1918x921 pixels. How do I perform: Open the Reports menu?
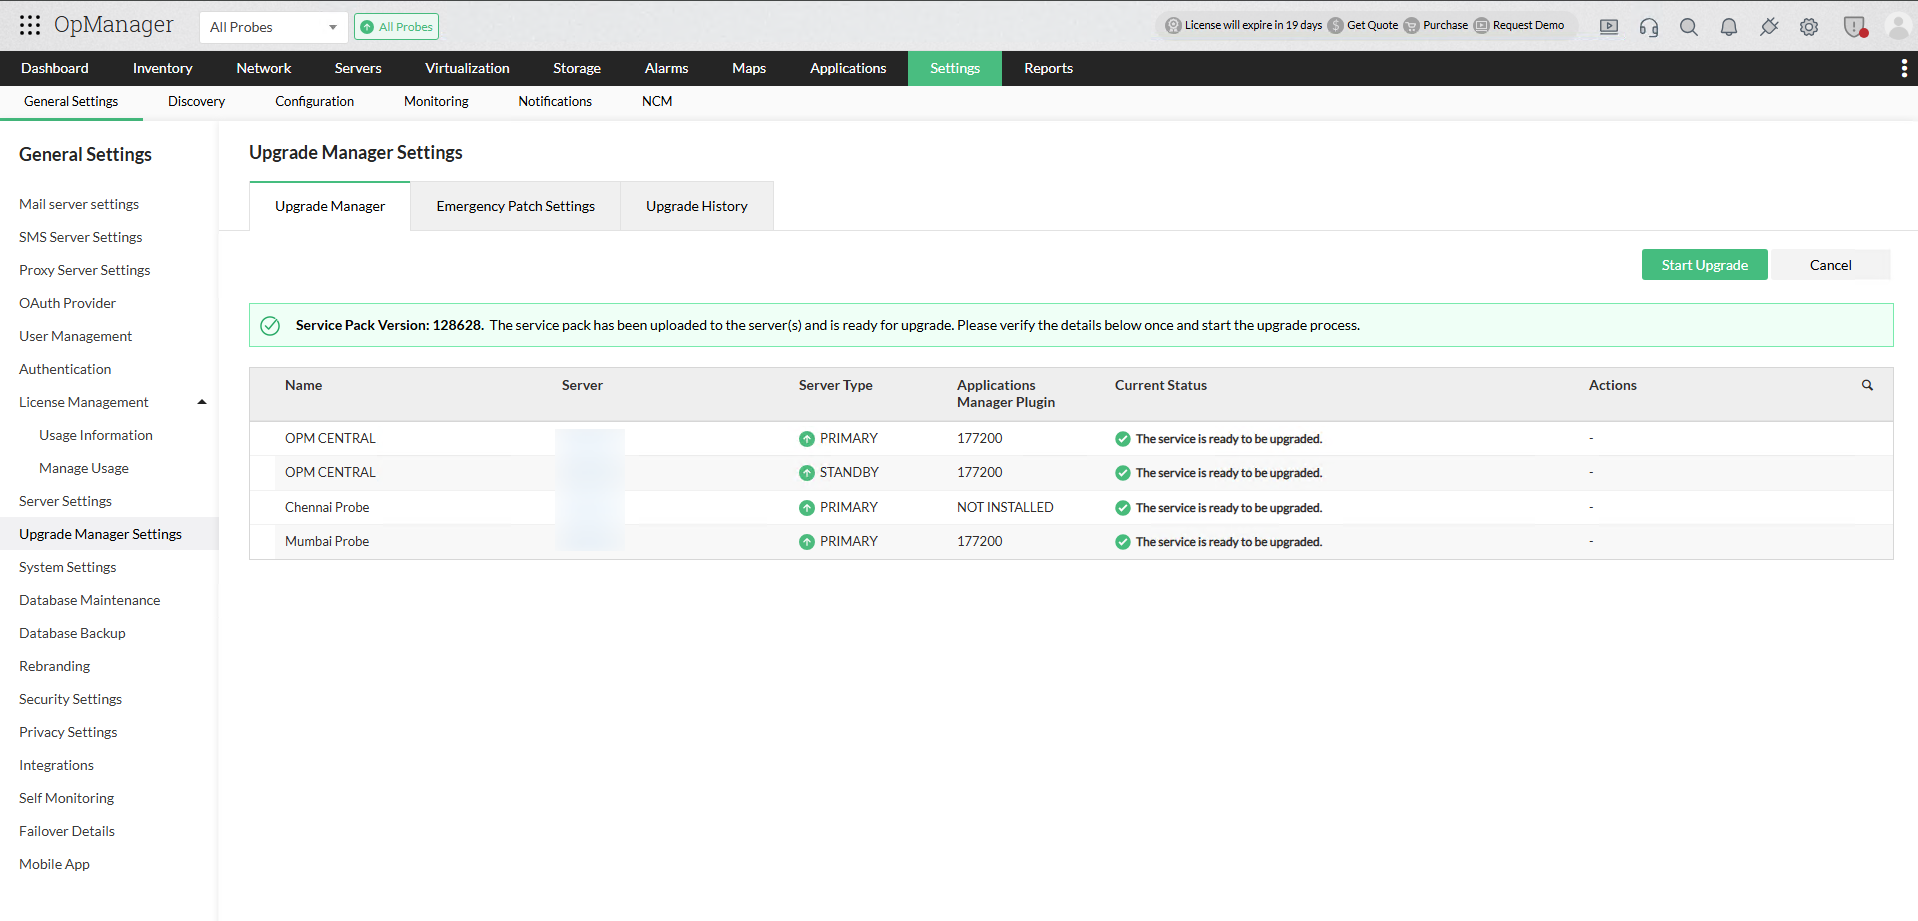coord(1048,68)
